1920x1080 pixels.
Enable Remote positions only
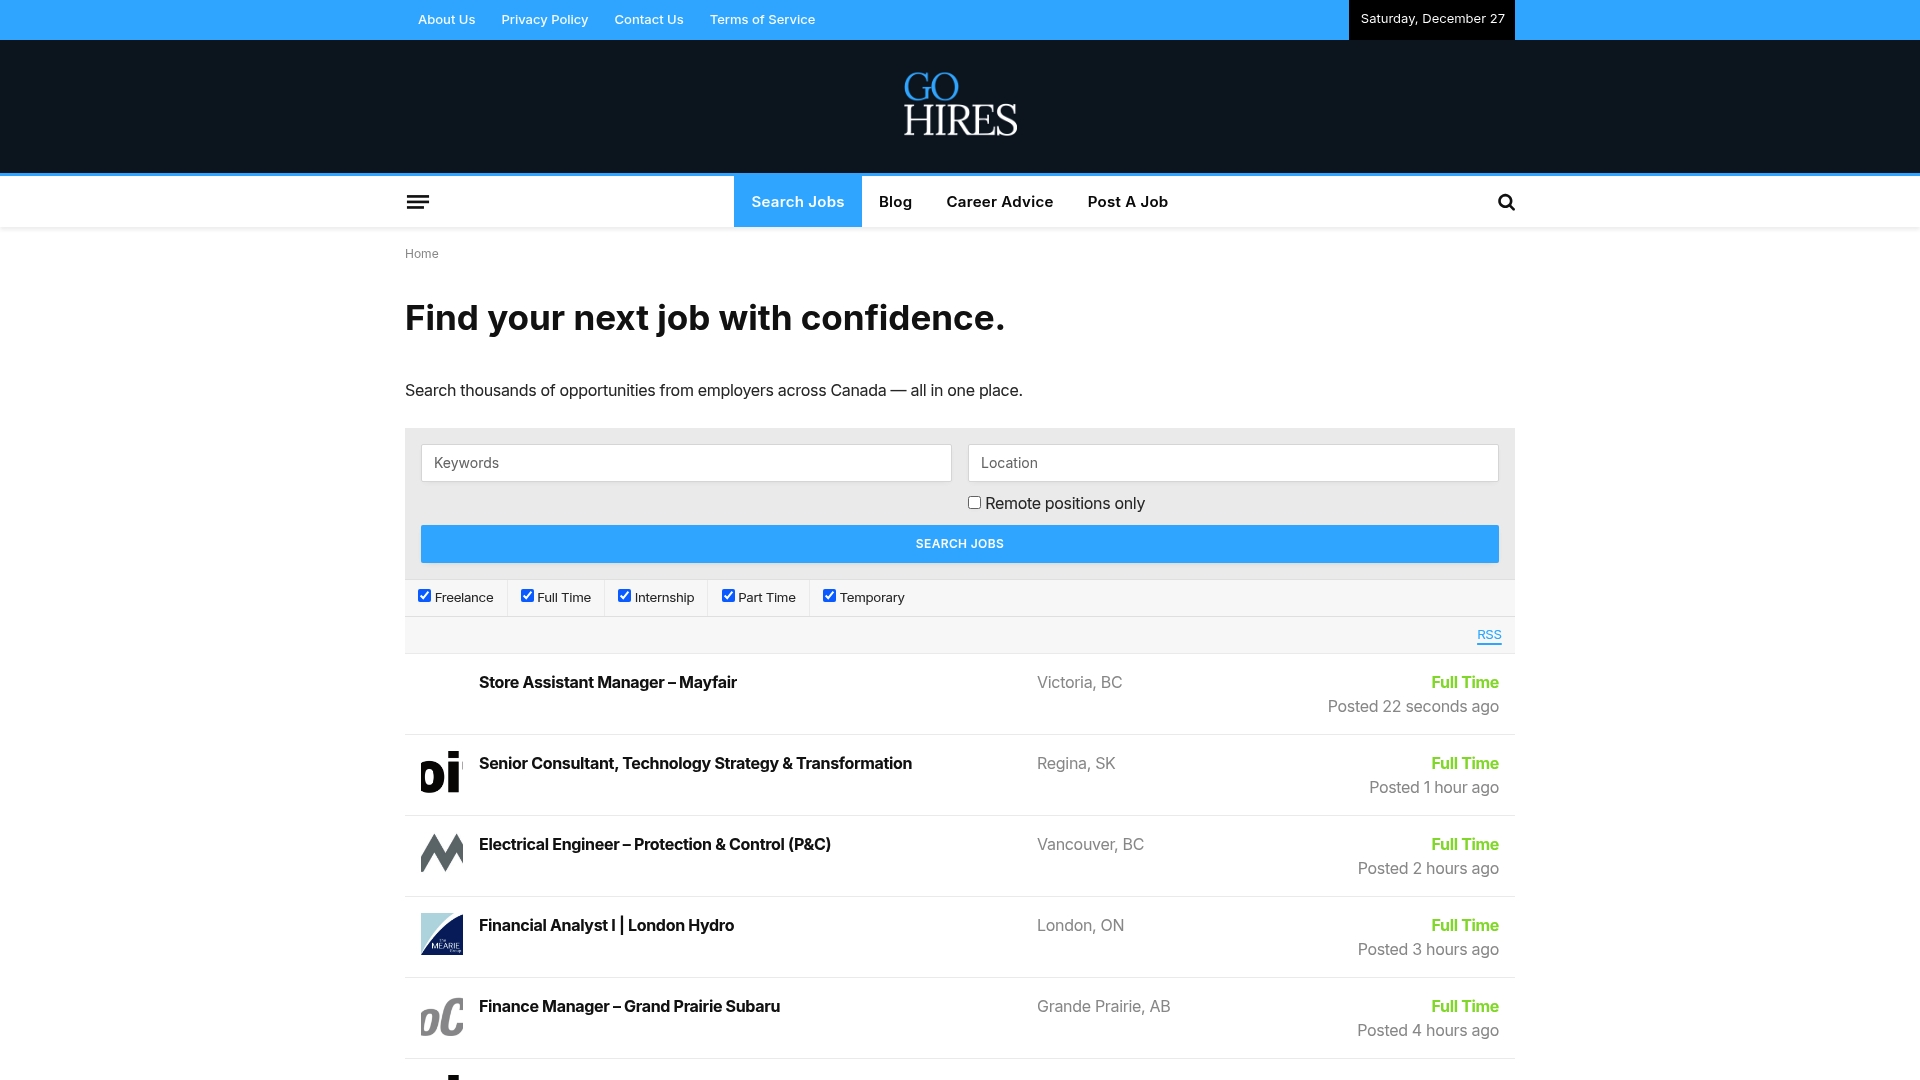[x=973, y=502]
